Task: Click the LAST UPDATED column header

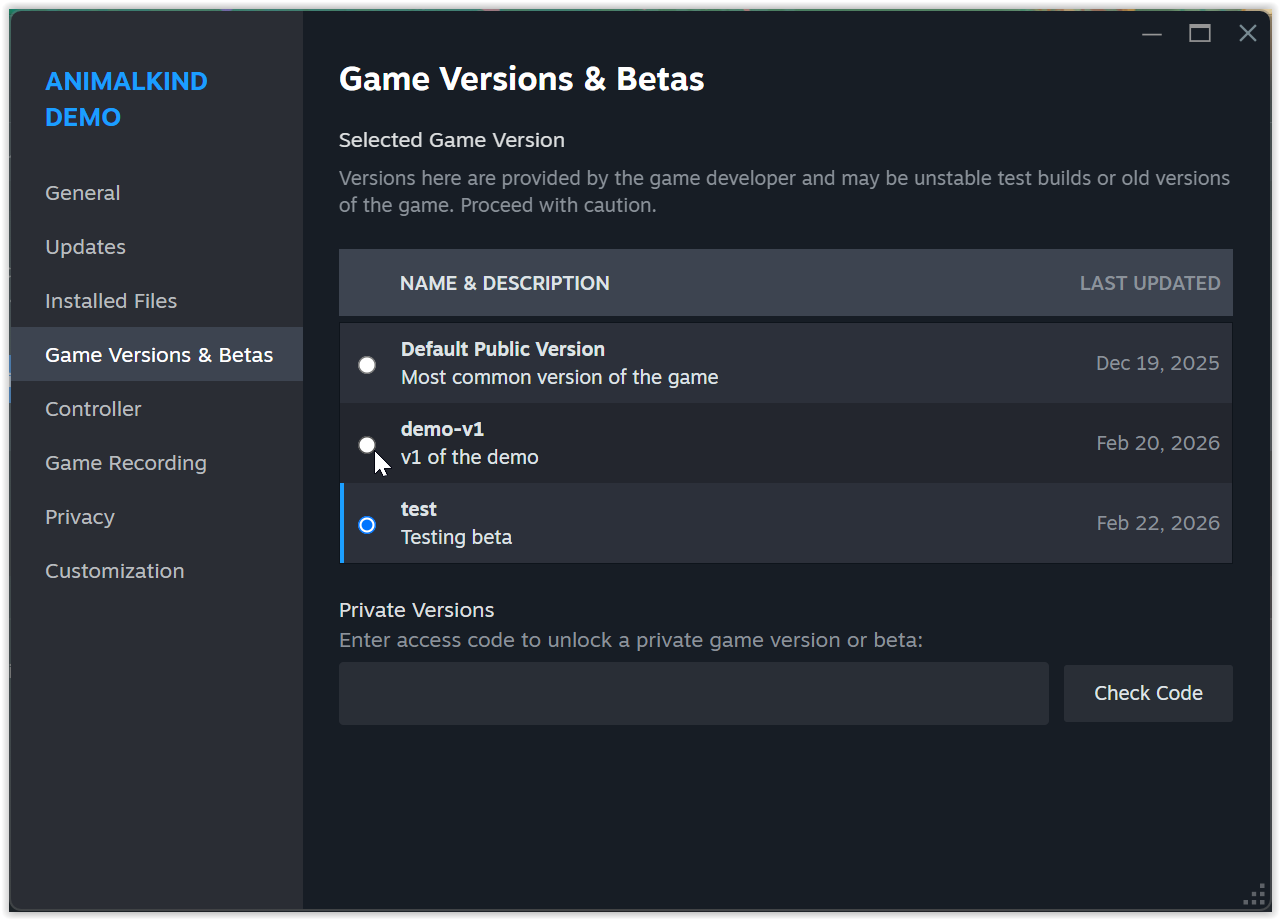Action: click(1150, 283)
